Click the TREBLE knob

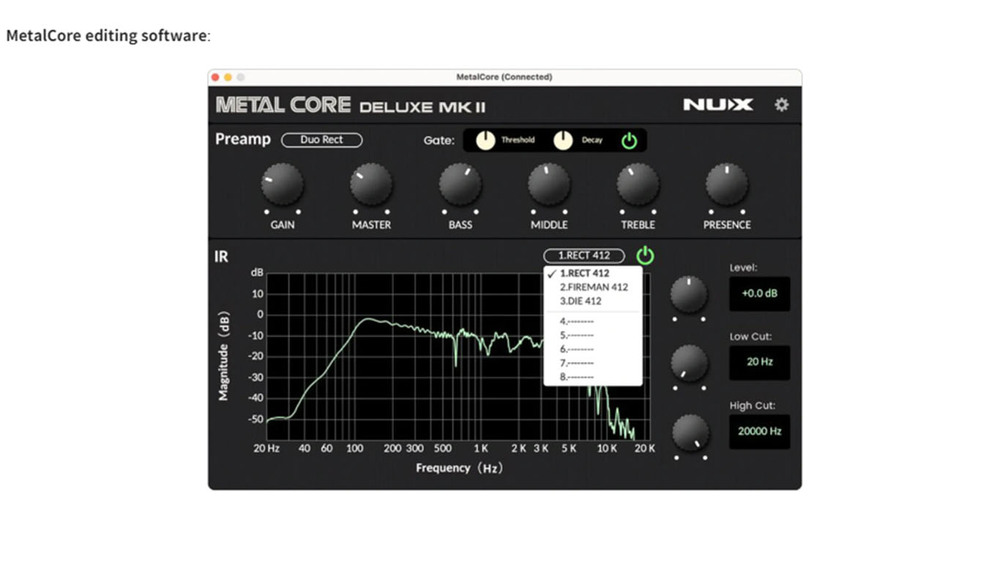point(638,184)
